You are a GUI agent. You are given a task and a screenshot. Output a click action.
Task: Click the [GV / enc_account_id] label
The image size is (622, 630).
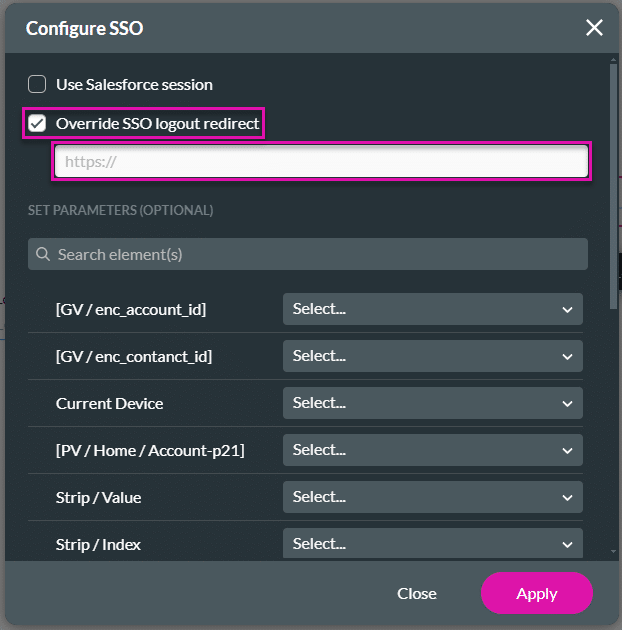coord(131,309)
